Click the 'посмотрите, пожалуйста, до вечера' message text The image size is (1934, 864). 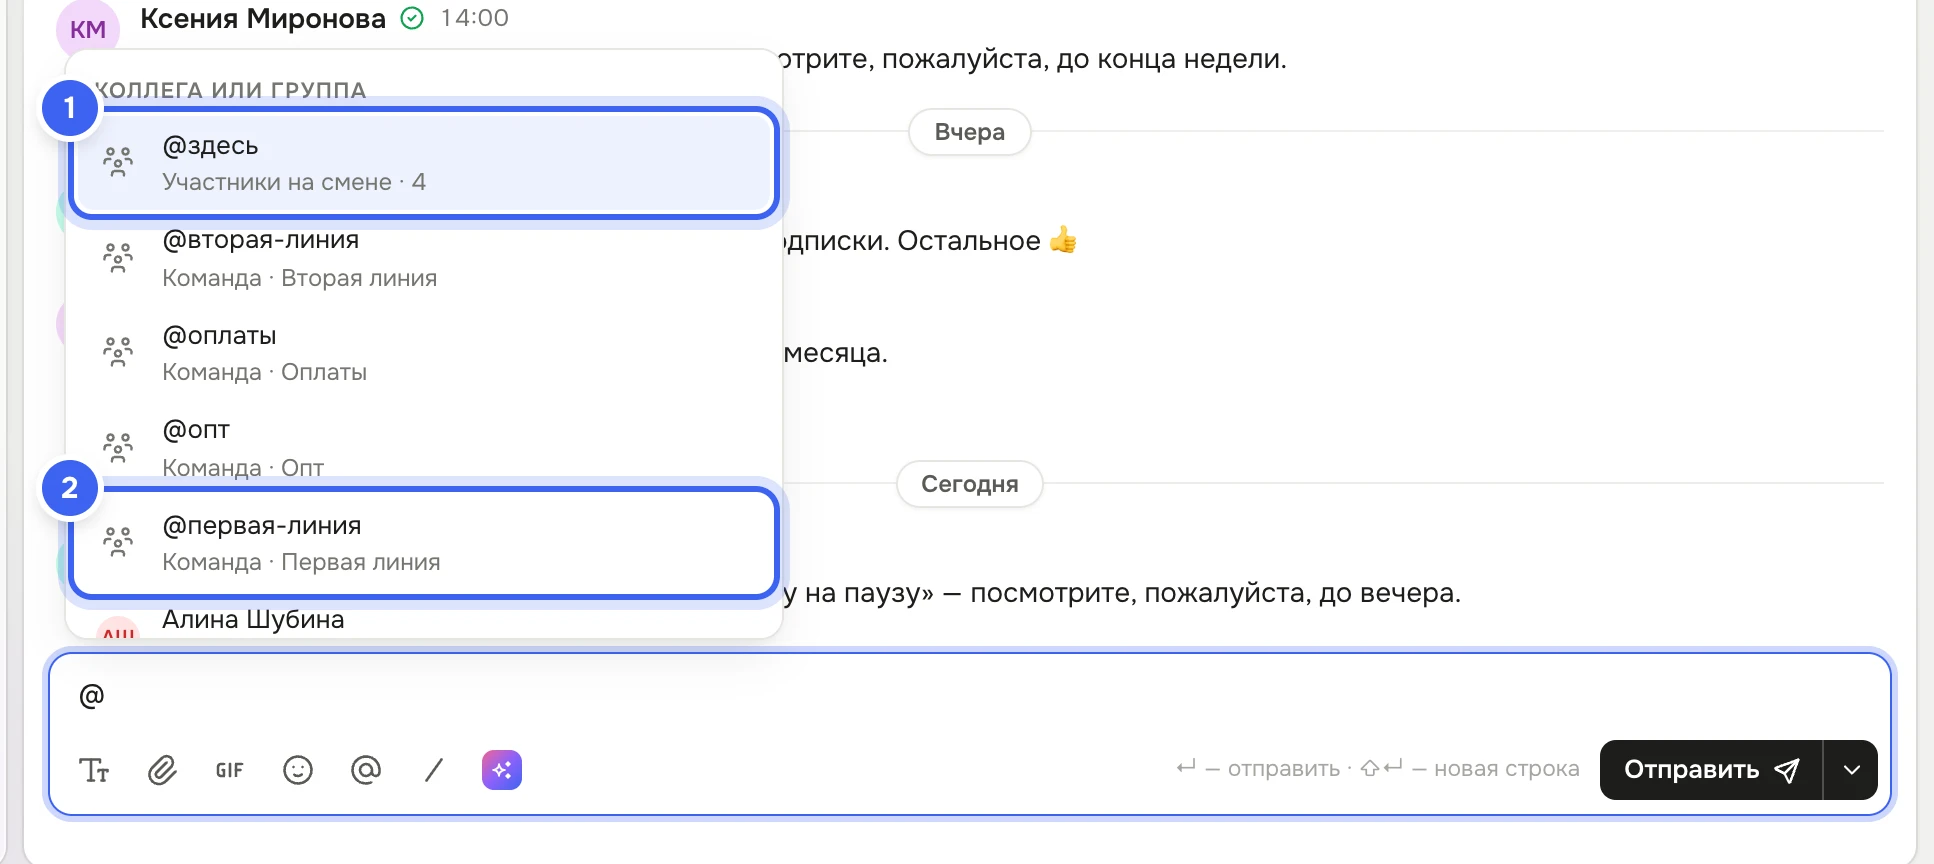point(1215,593)
